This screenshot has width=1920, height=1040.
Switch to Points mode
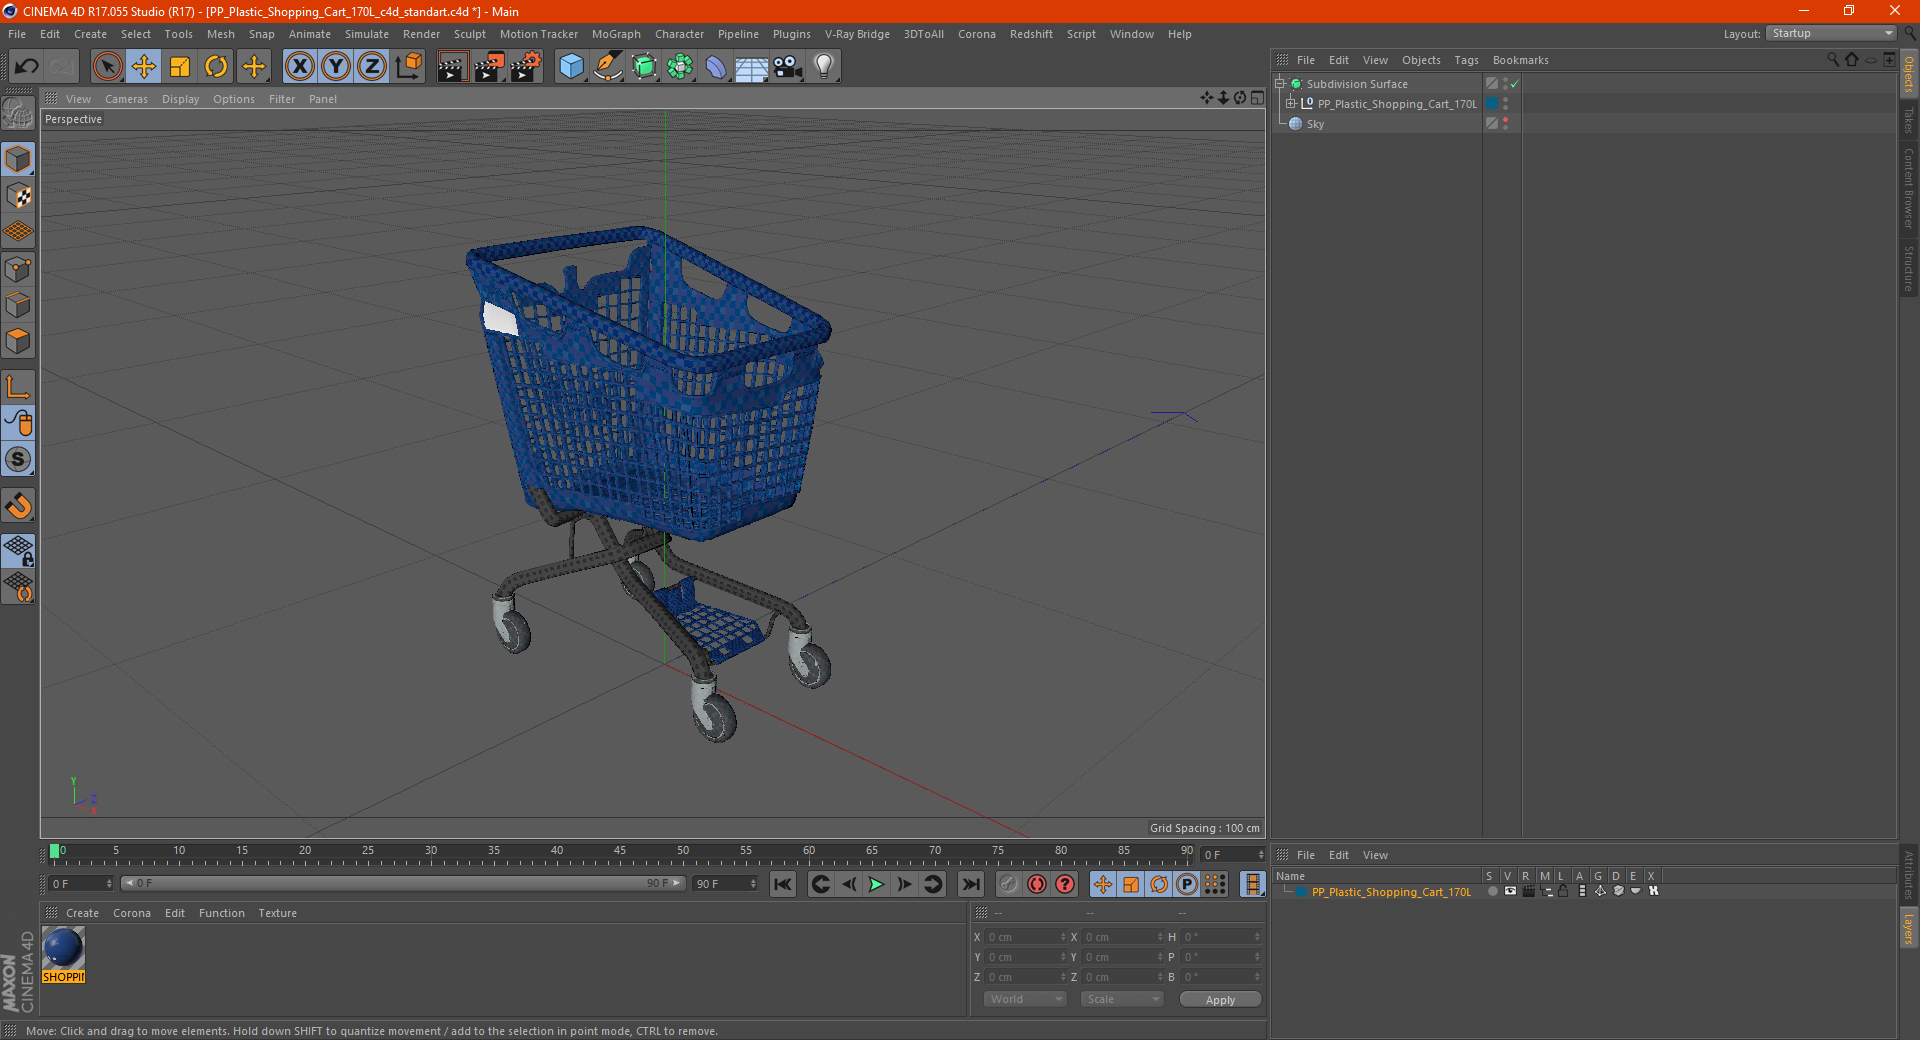(18, 269)
